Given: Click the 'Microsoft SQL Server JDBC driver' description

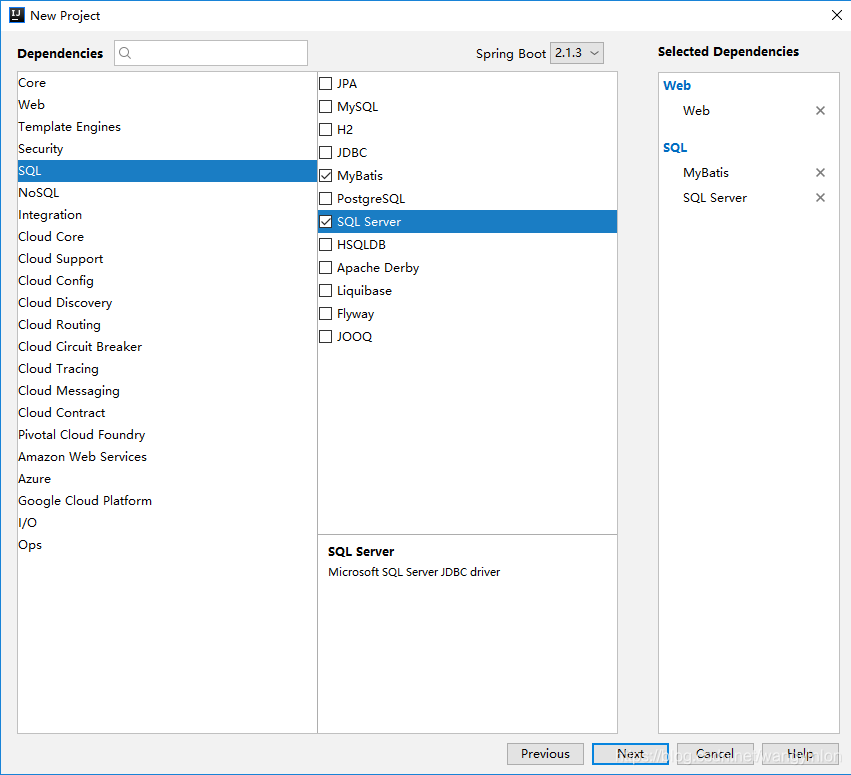Looking at the screenshot, I should tap(414, 572).
